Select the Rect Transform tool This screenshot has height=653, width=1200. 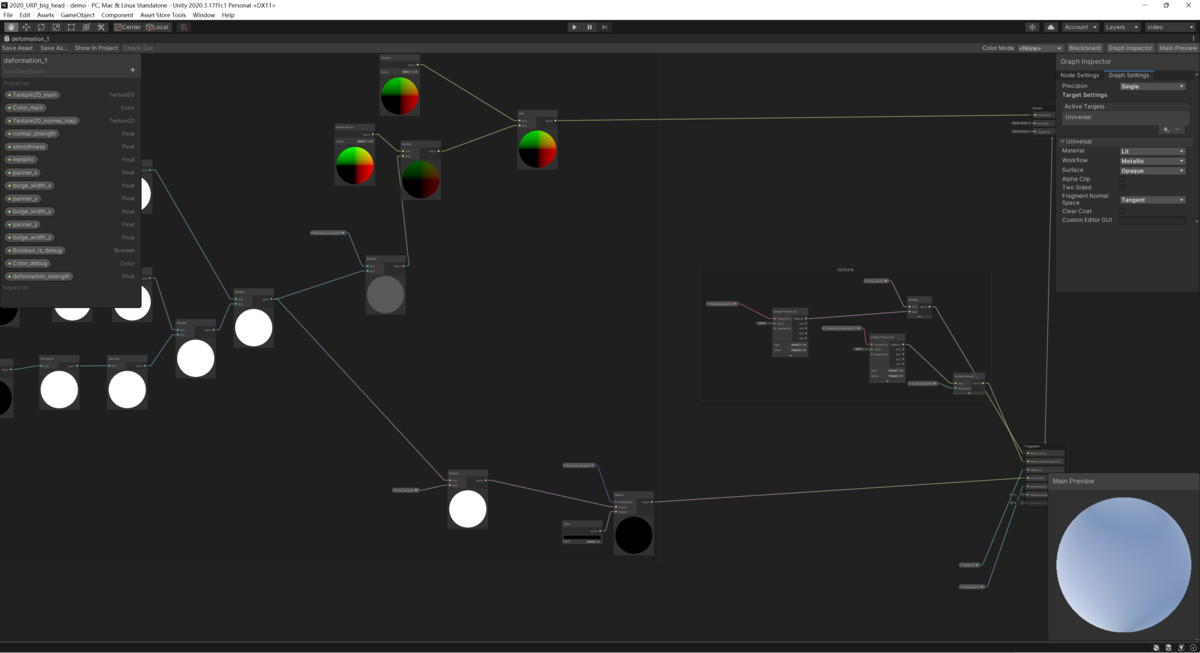click(x=72, y=27)
